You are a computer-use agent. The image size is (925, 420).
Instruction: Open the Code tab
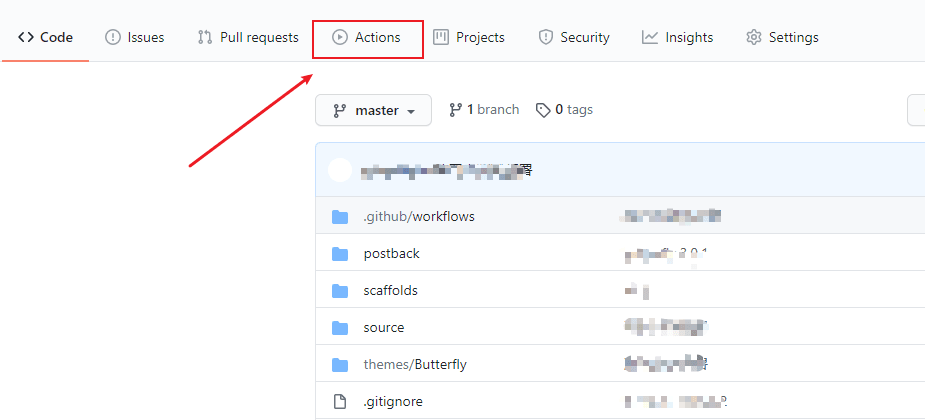coord(46,38)
